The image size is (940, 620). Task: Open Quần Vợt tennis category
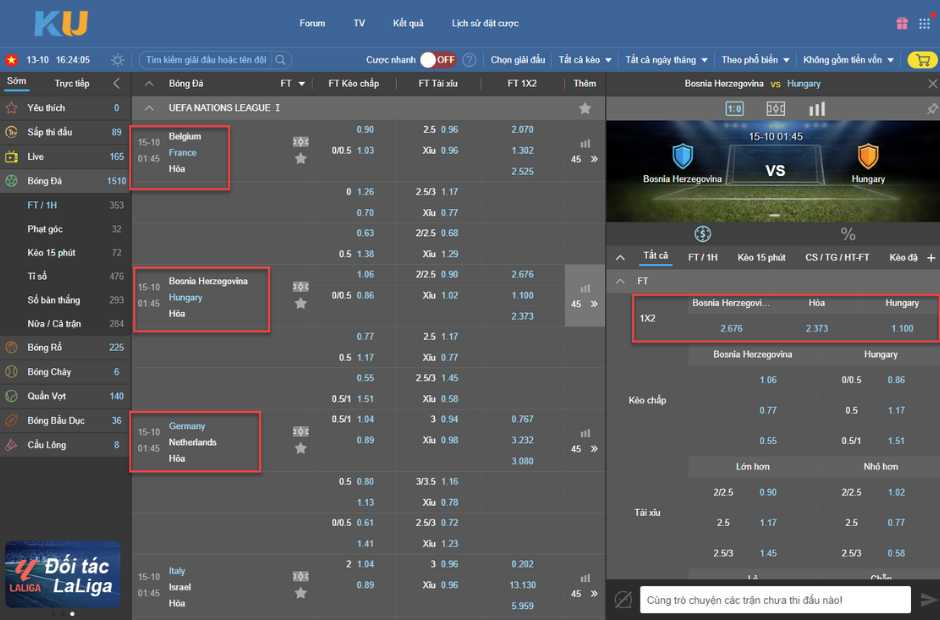[65, 396]
